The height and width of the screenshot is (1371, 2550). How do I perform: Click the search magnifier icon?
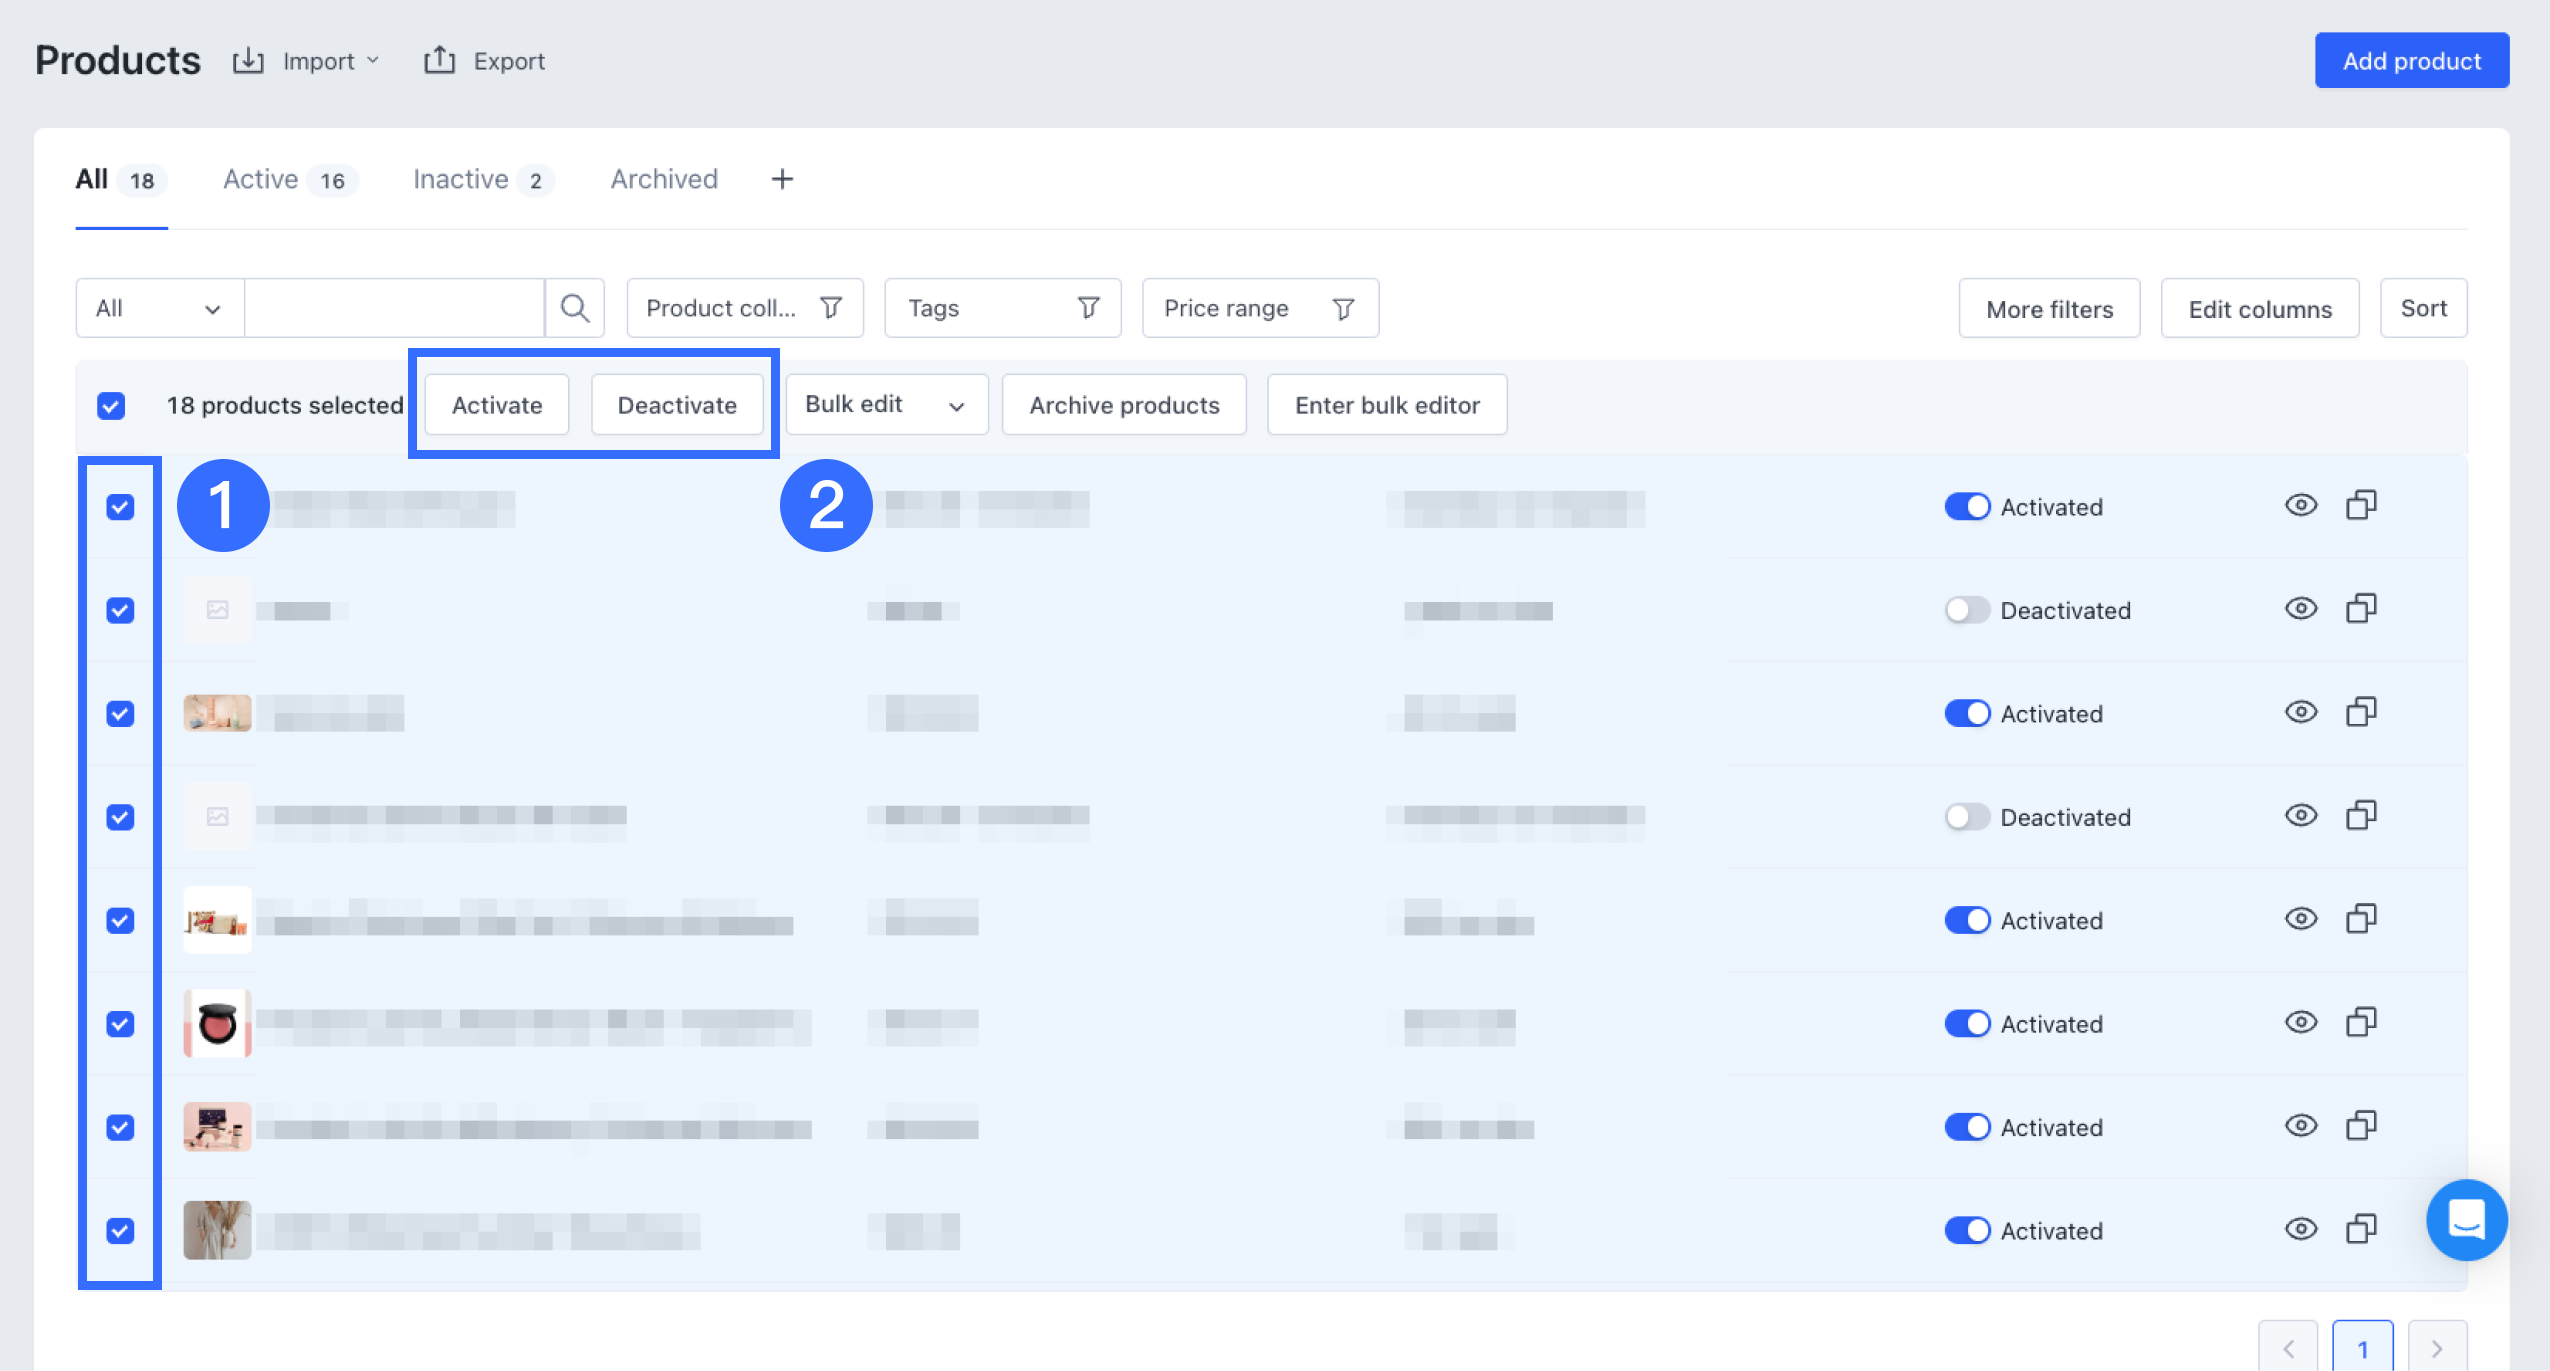point(574,308)
